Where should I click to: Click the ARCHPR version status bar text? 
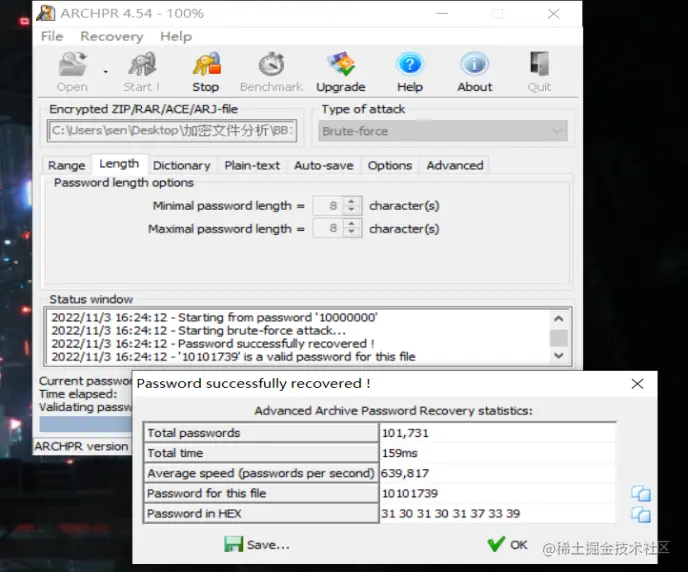pos(81,446)
